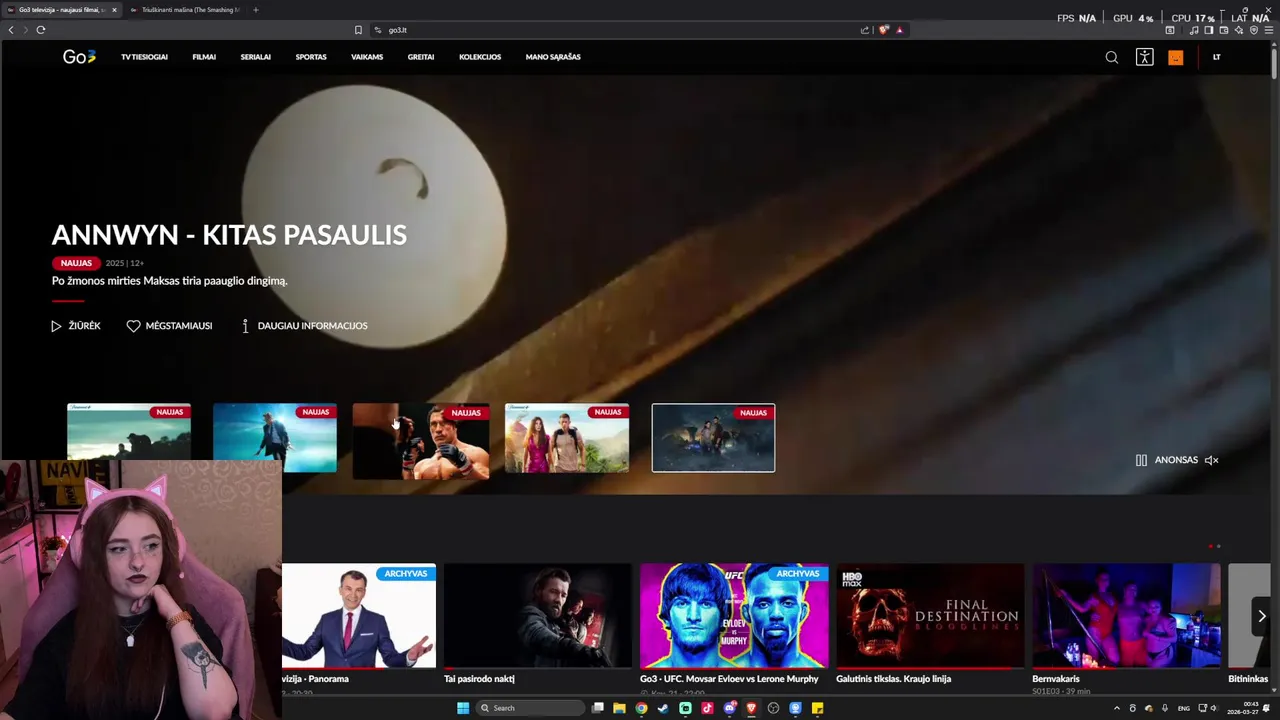Open Chrome on taskbar

[x=641, y=708]
